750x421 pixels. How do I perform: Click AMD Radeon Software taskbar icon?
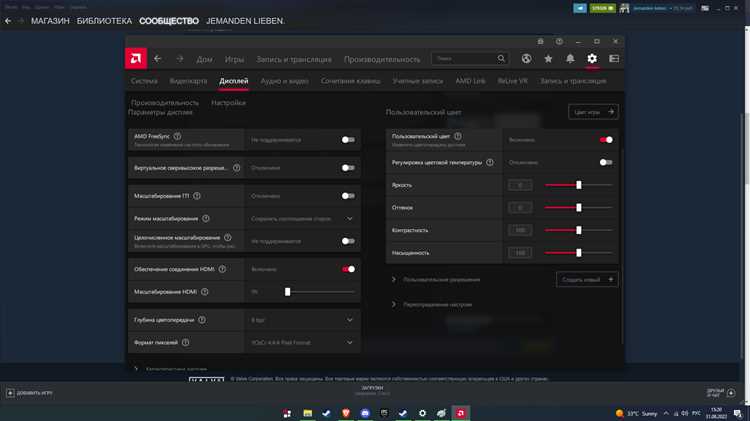[461, 413]
